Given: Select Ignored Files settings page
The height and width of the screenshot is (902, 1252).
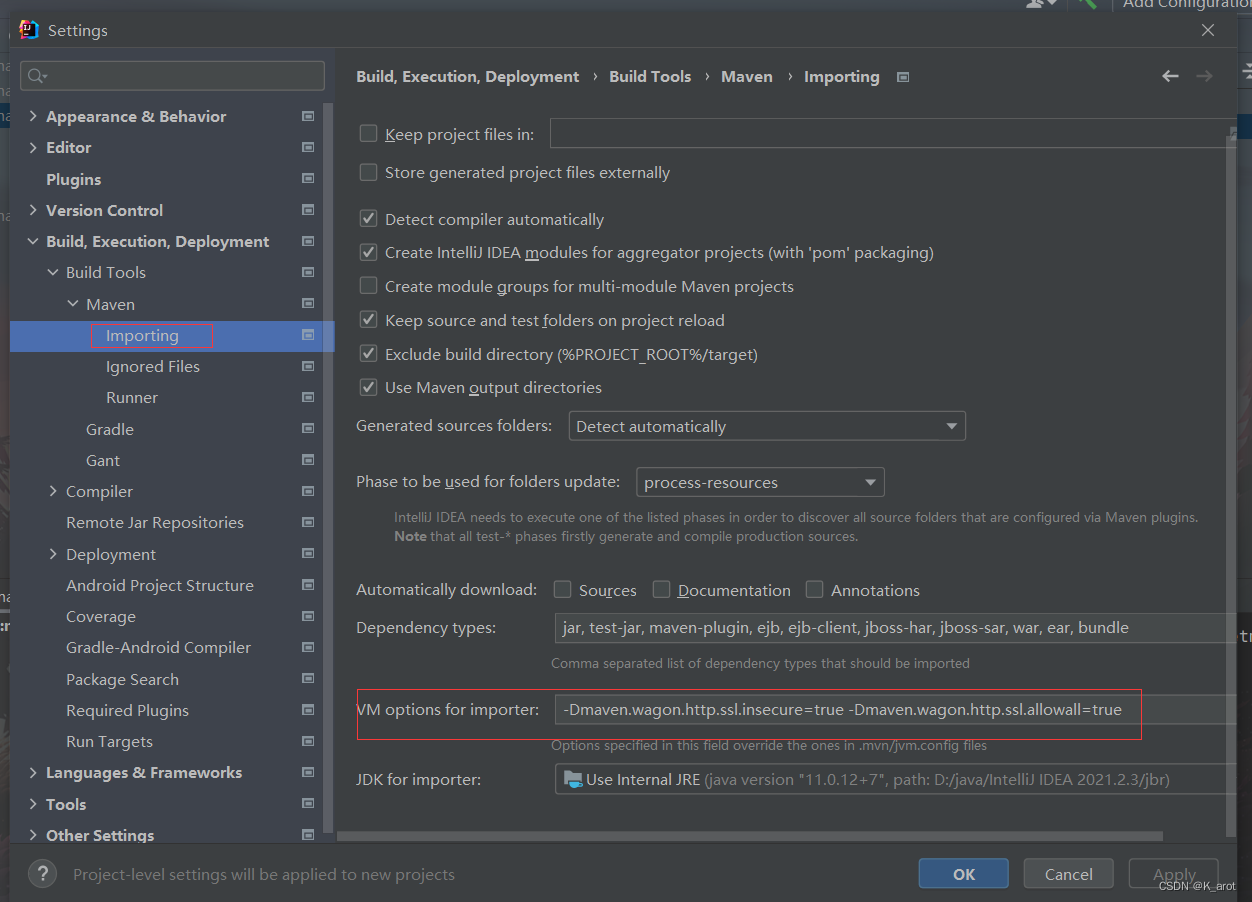Looking at the screenshot, I should [x=153, y=366].
